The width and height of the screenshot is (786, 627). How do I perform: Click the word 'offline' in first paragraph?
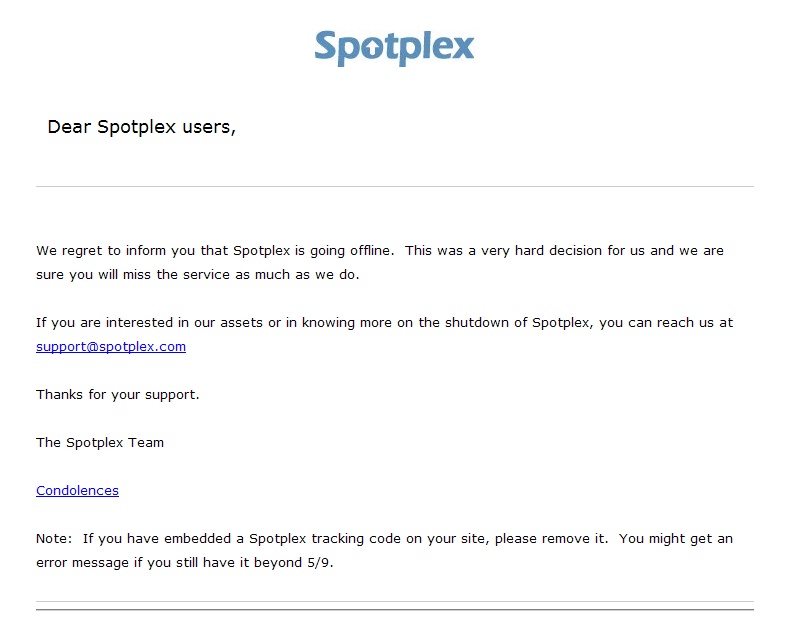tap(370, 251)
